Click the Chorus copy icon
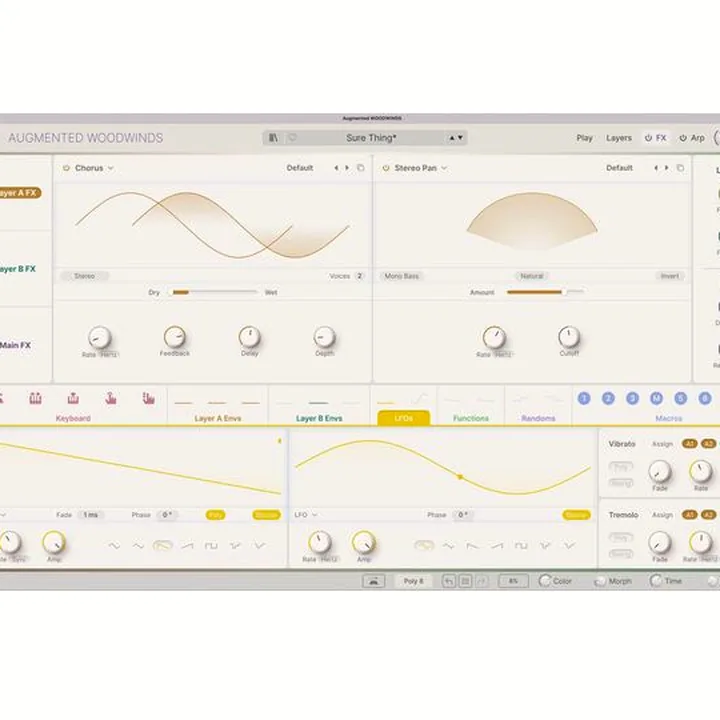 click(360, 168)
